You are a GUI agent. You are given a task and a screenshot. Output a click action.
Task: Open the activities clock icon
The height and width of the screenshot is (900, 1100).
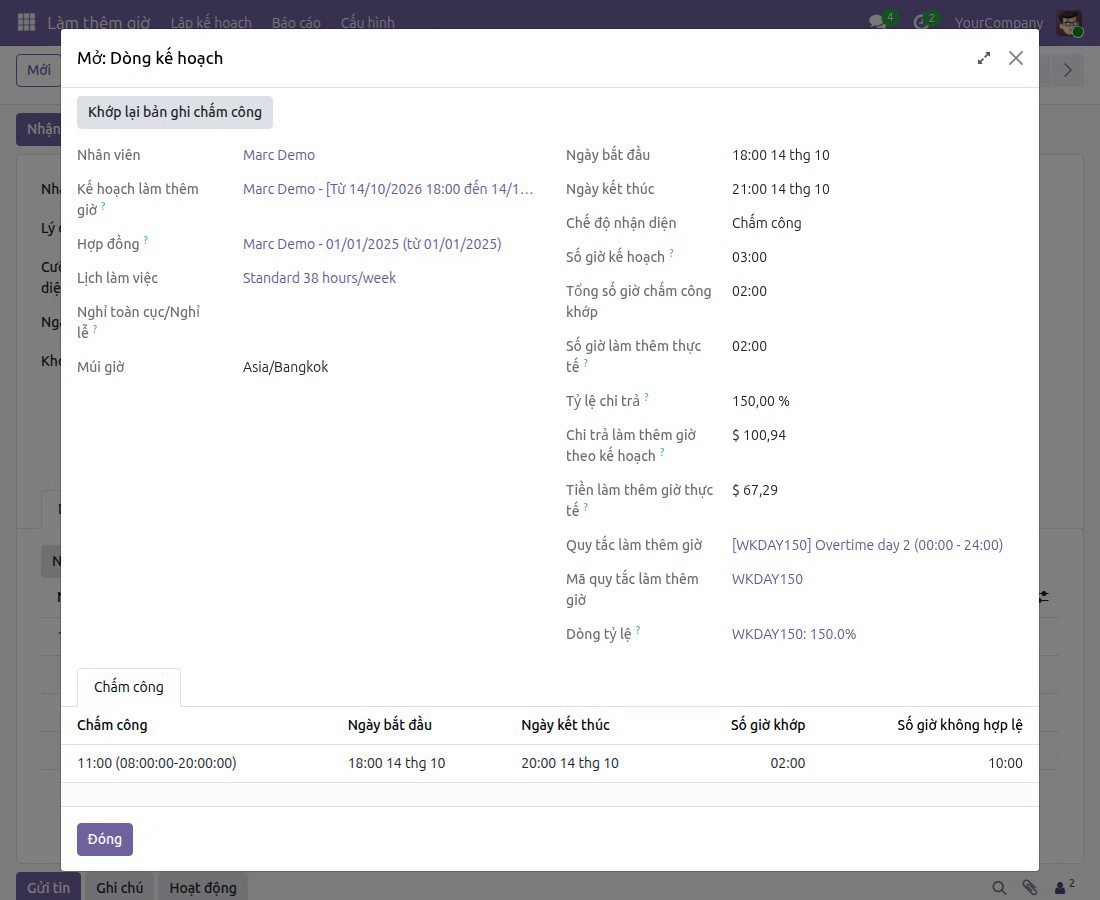(x=921, y=22)
